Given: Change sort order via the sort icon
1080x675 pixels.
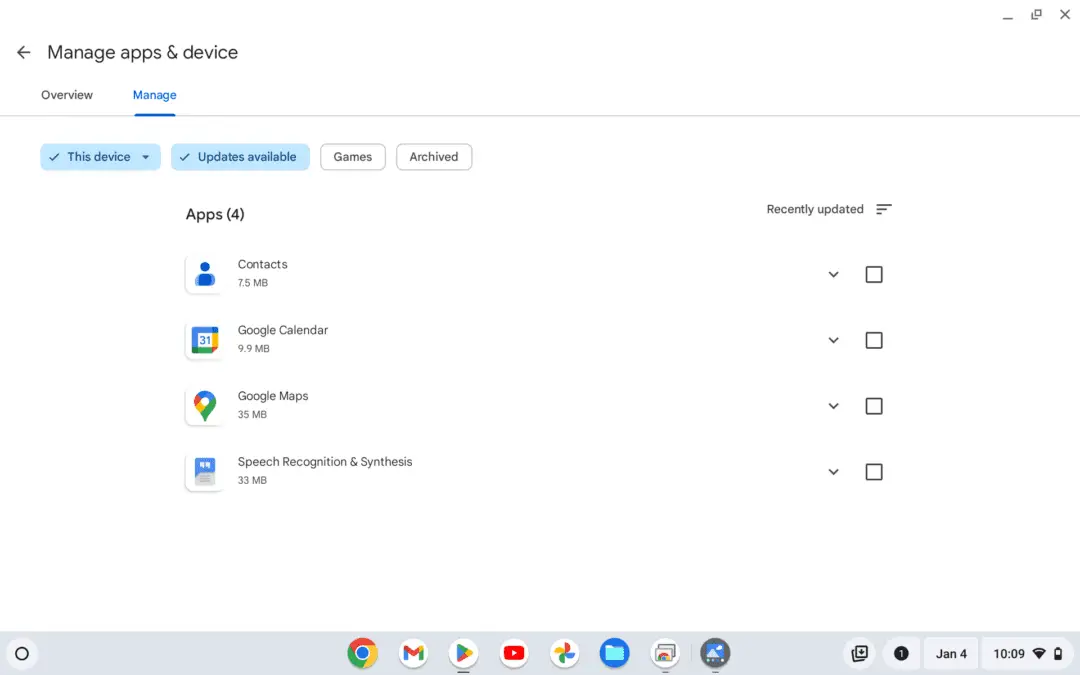Looking at the screenshot, I should point(883,209).
